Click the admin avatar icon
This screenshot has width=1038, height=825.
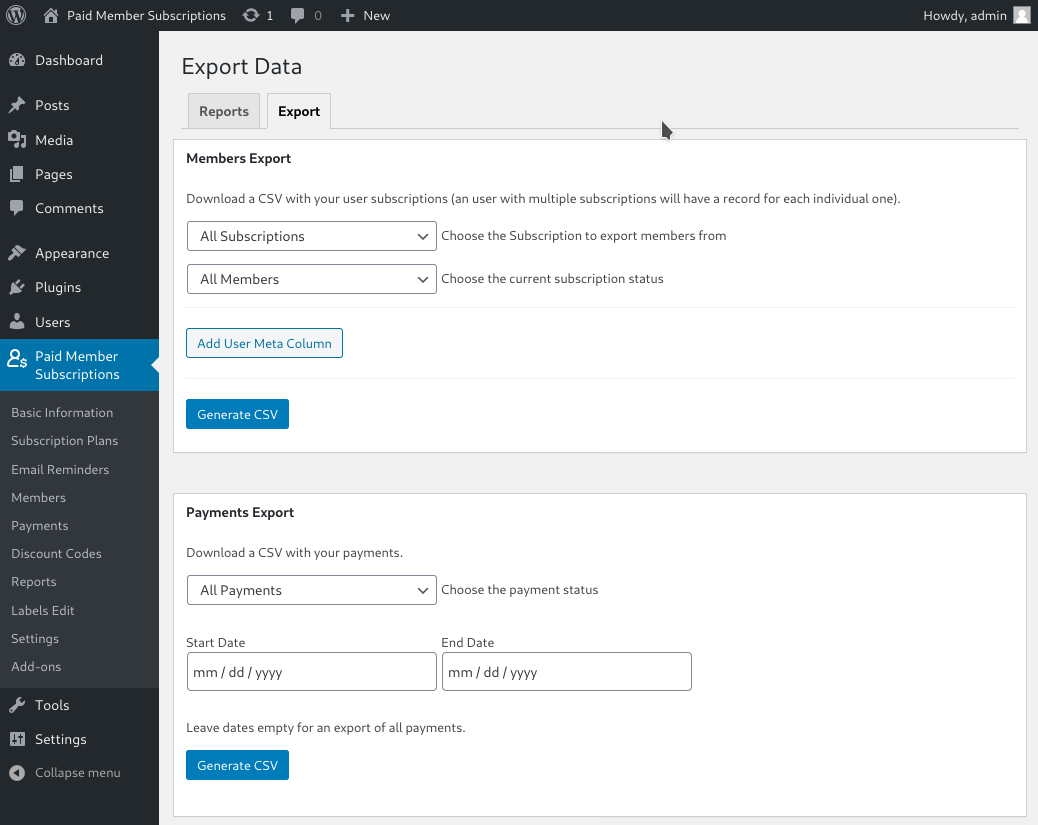pyautogui.click(x=1022, y=15)
